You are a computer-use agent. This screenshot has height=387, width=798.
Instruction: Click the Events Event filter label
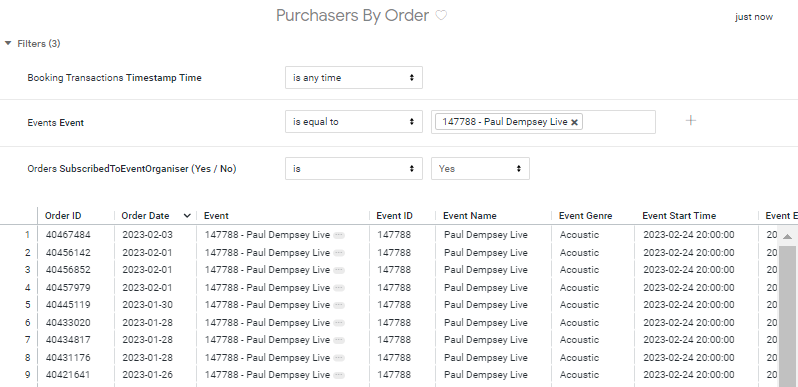[55, 123]
